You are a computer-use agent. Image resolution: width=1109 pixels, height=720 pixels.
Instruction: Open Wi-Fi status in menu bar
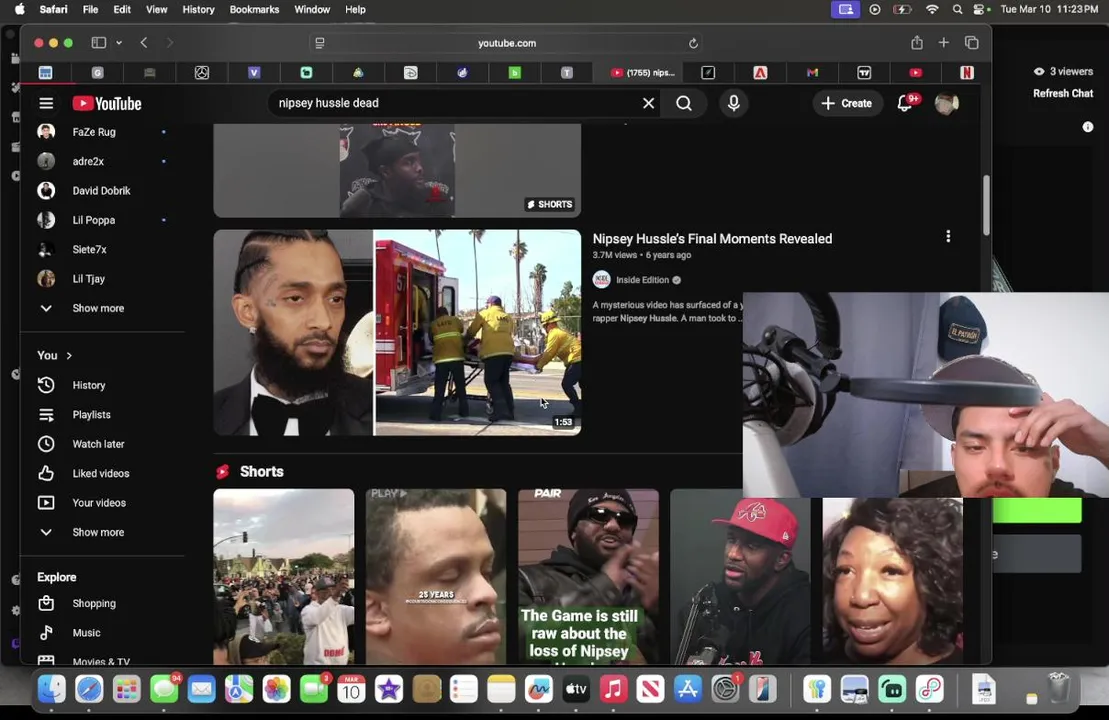[932, 9]
